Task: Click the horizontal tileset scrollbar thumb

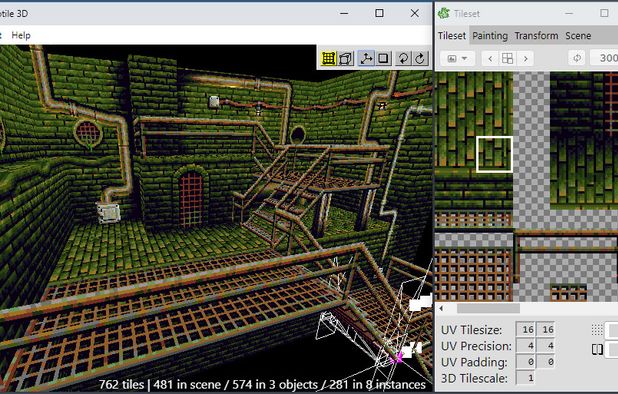Action: (488, 309)
